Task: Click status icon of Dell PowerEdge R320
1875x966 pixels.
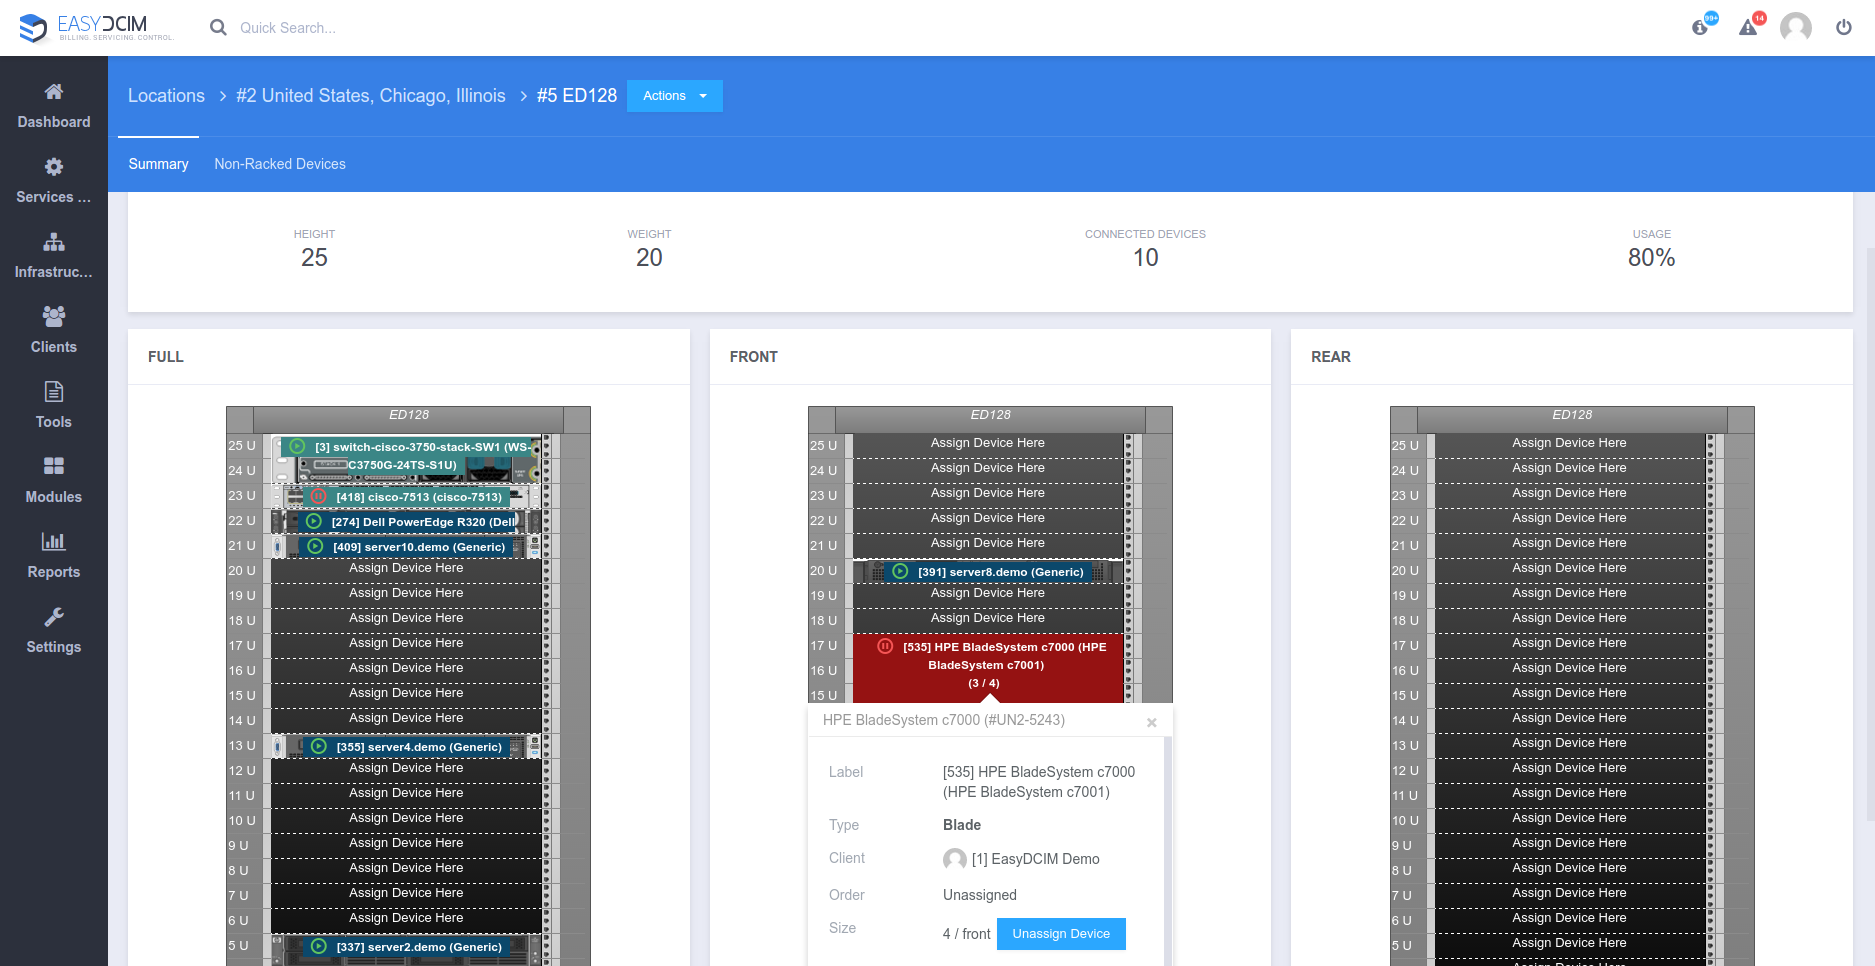Action: [314, 521]
